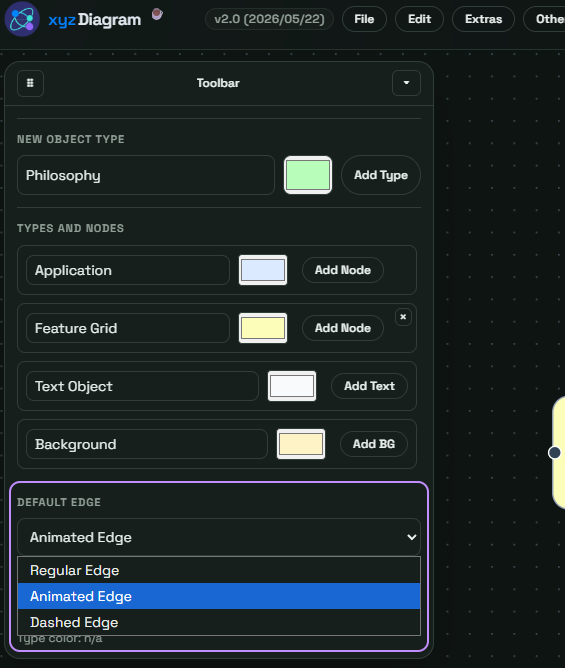Screen dimensions: 565x668
Task: Click the Application type name field
Action: tap(128, 270)
